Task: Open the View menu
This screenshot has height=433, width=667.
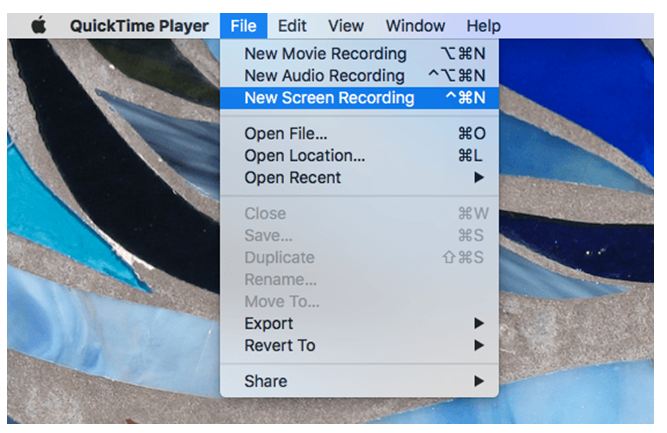Action: 345,26
